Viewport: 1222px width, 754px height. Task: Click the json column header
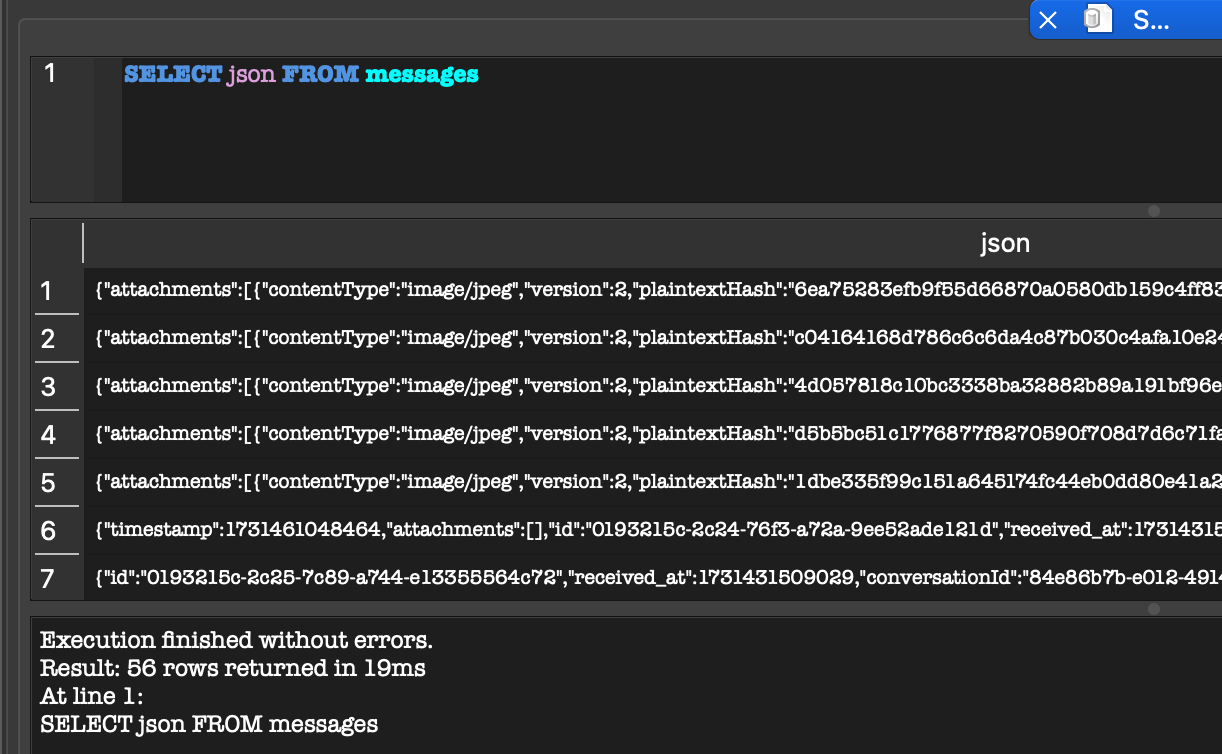tap(1004, 243)
